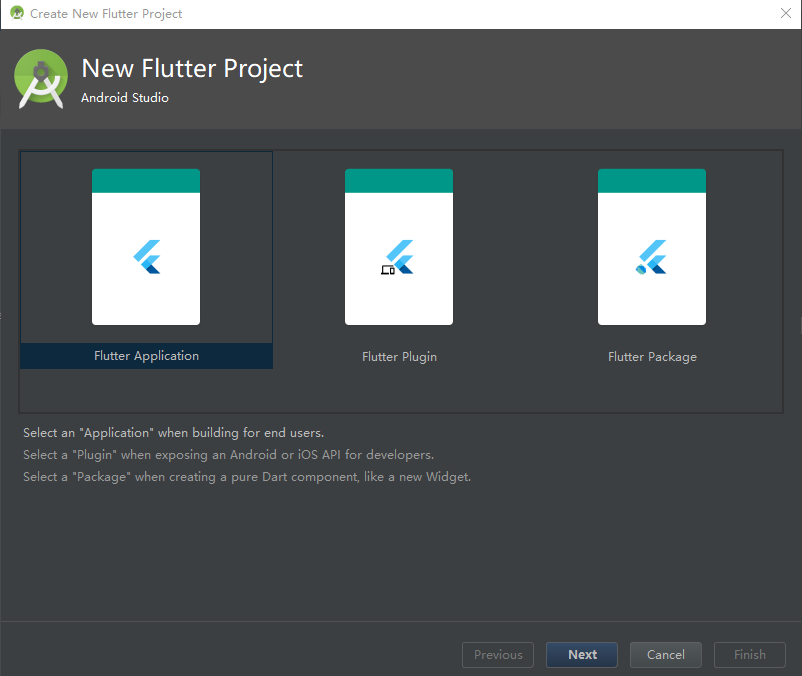Screen dimensions: 802x676
Task: Click the 'Select a "Plugin"' hint line
Action: click(x=228, y=455)
